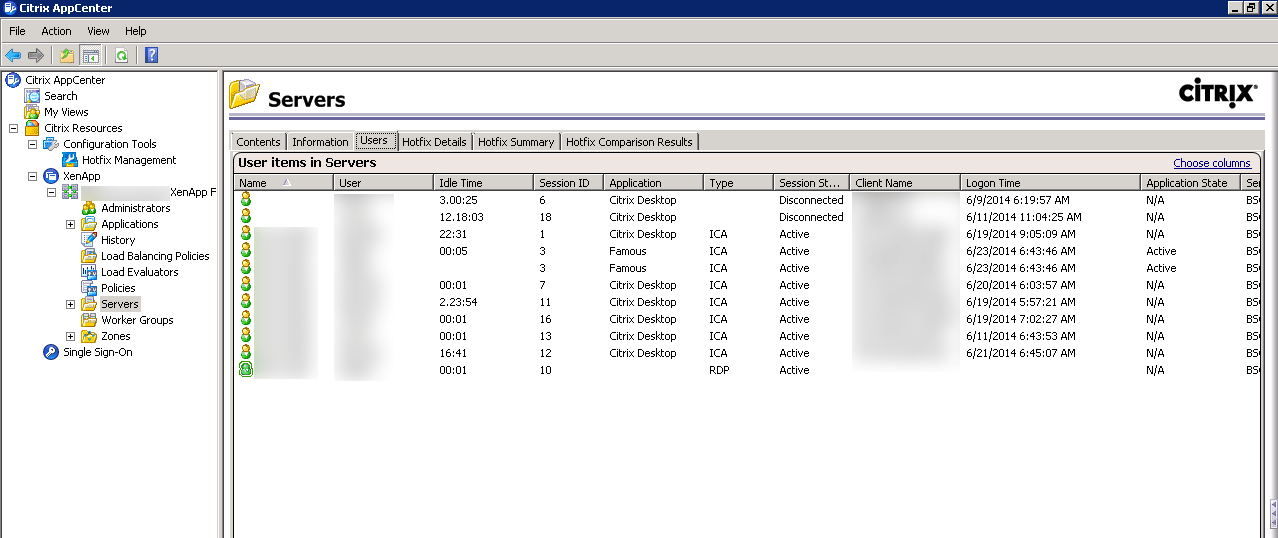Click the Forward arrow in the toolbar
This screenshot has width=1278, height=538.
[36, 55]
